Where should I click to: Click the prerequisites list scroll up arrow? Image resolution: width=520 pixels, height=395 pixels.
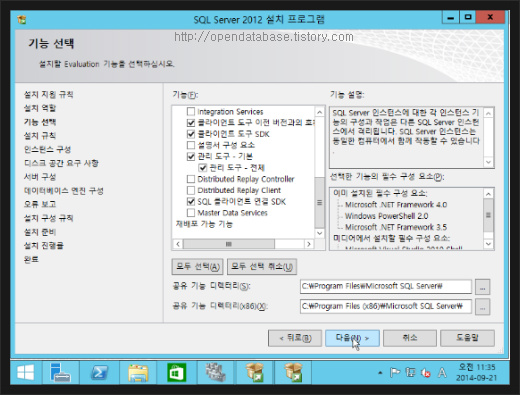pos(488,194)
